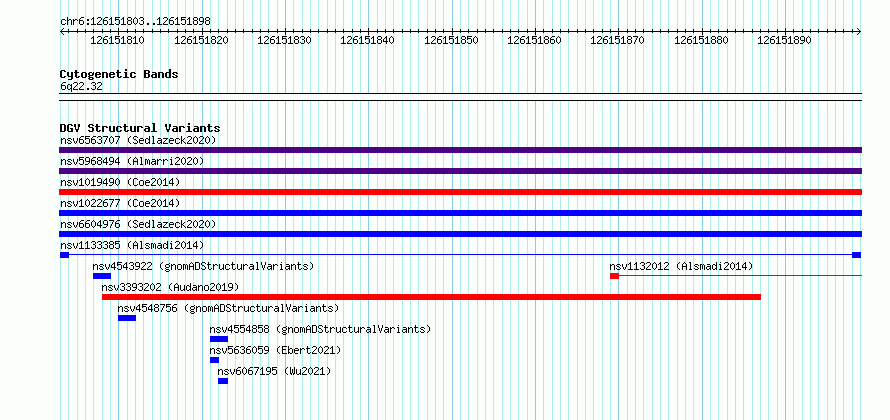
Task: Click ruler position 126151810
Action: click(x=117, y=40)
